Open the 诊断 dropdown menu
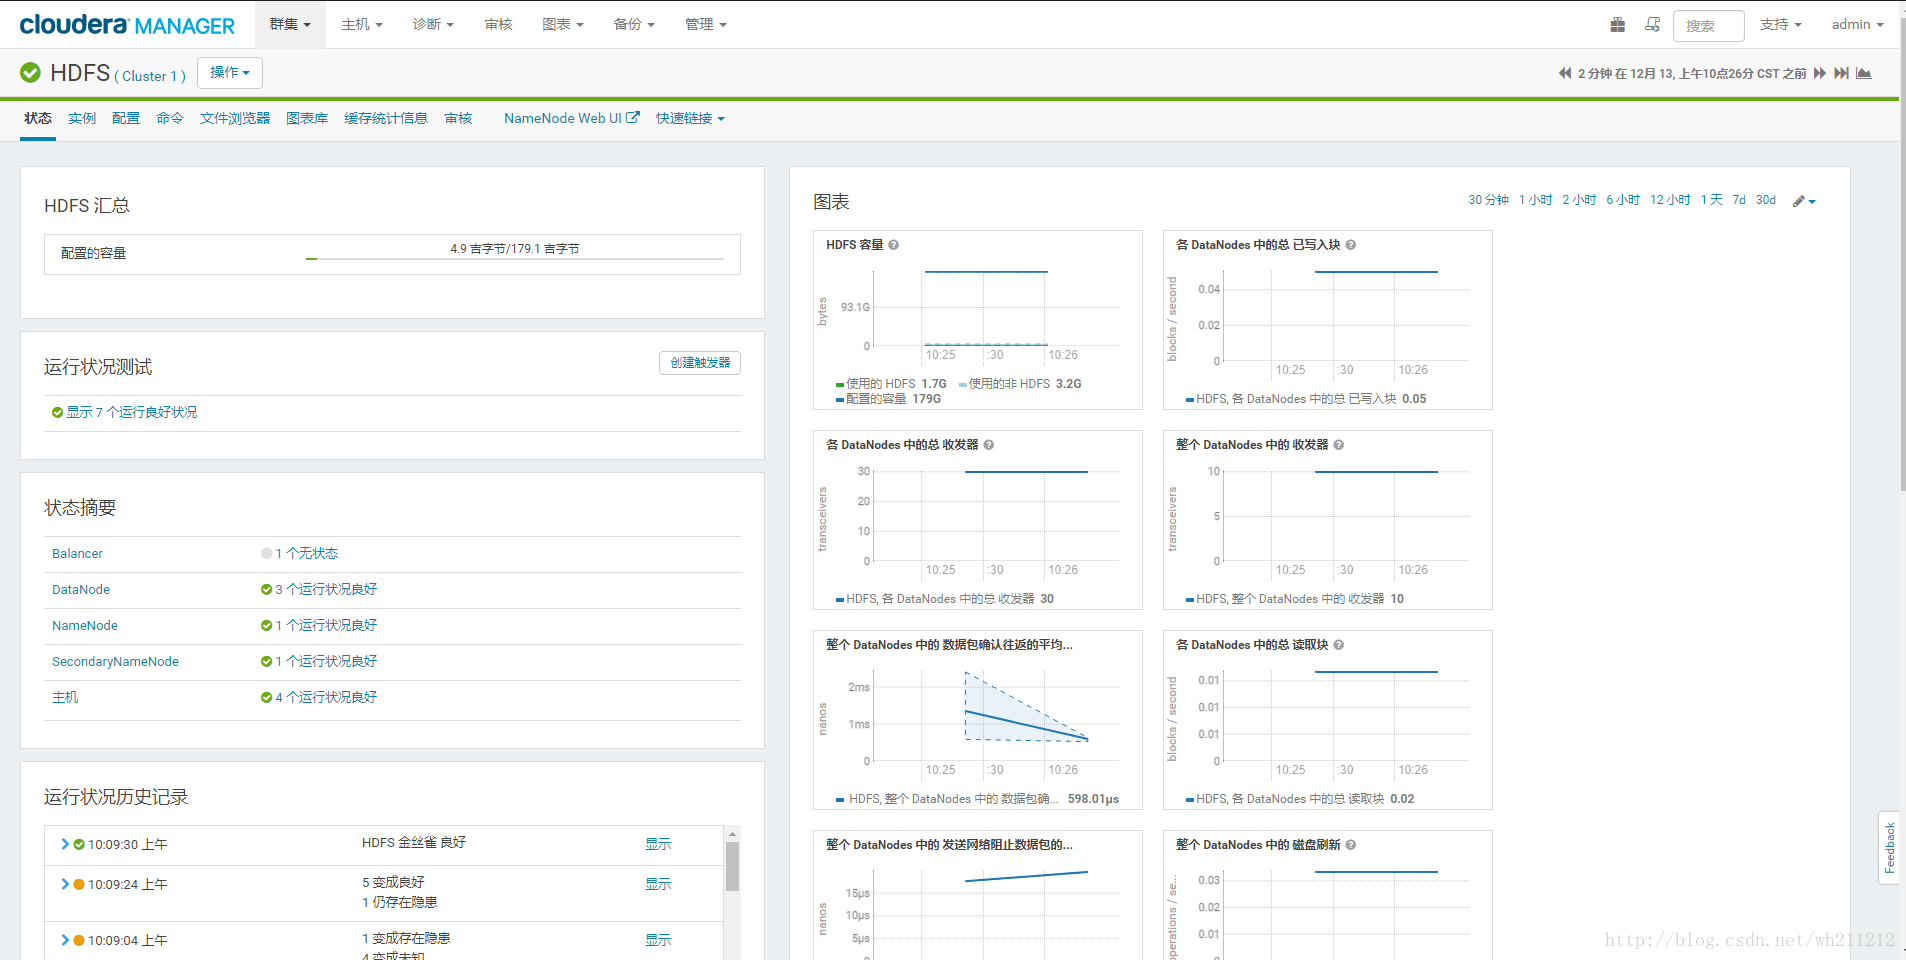This screenshot has height=960, width=1906. pos(433,24)
